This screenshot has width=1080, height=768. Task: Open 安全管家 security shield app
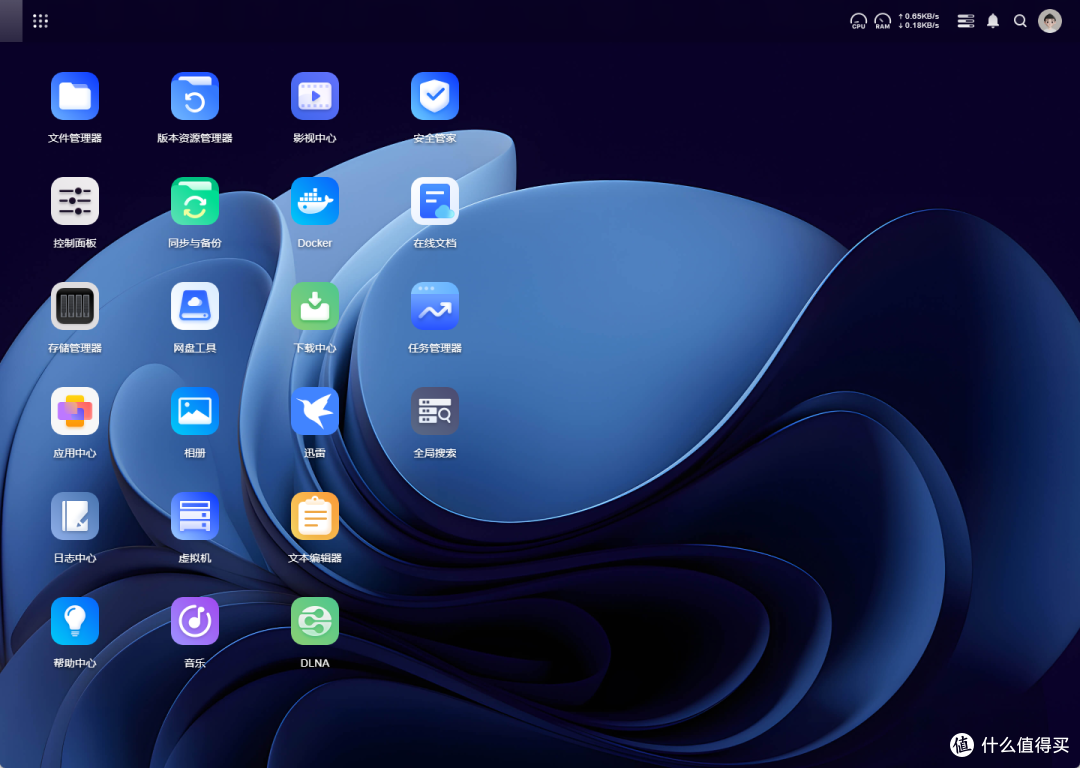[435, 96]
